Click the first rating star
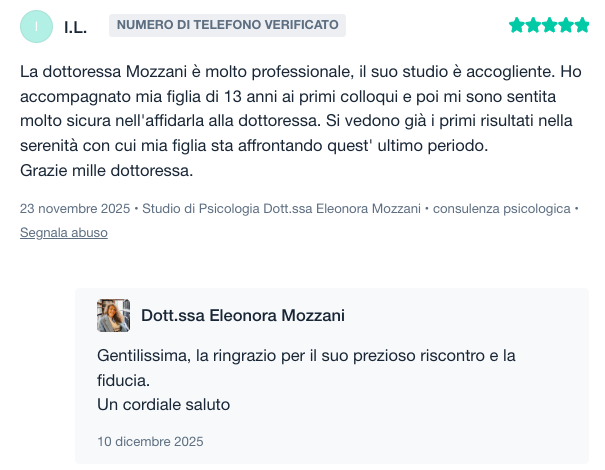 pyautogui.click(x=517, y=25)
